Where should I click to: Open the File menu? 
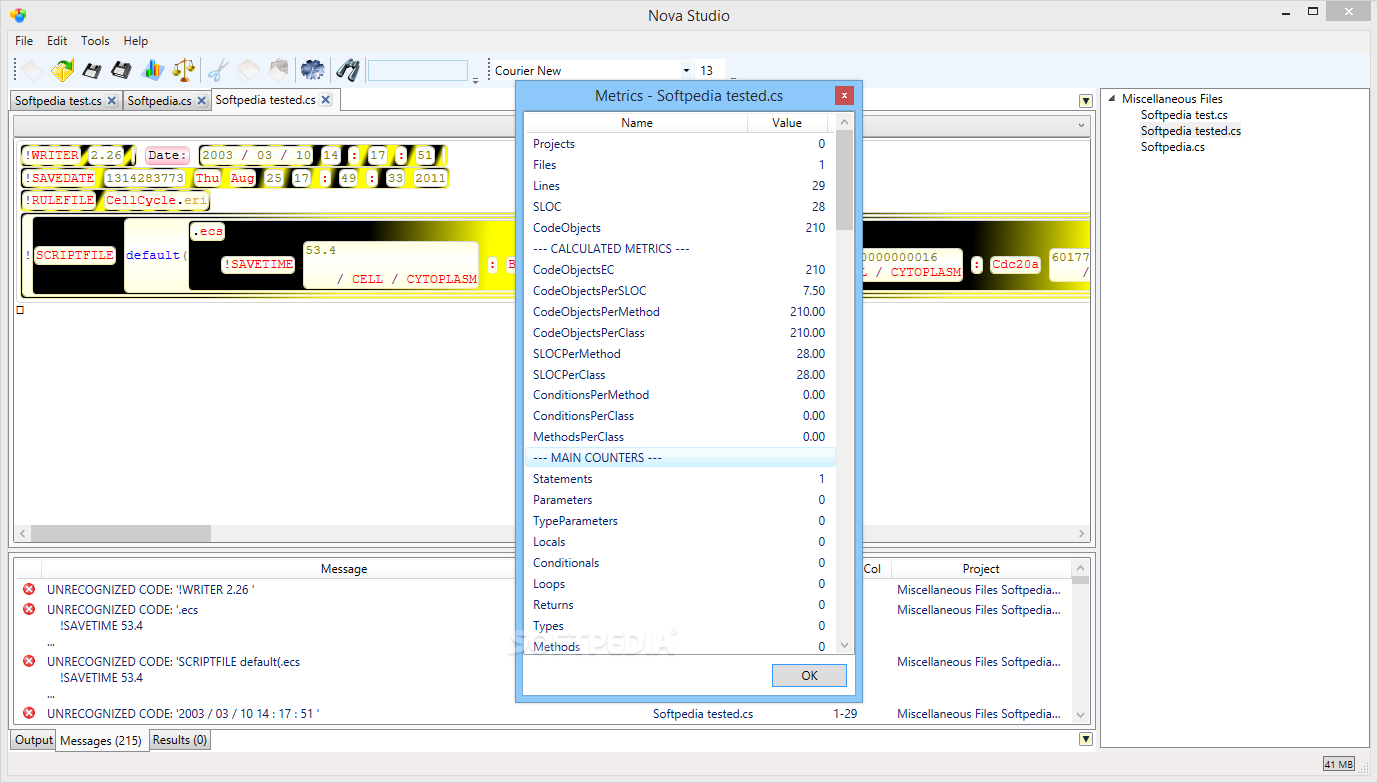(x=24, y=41)
